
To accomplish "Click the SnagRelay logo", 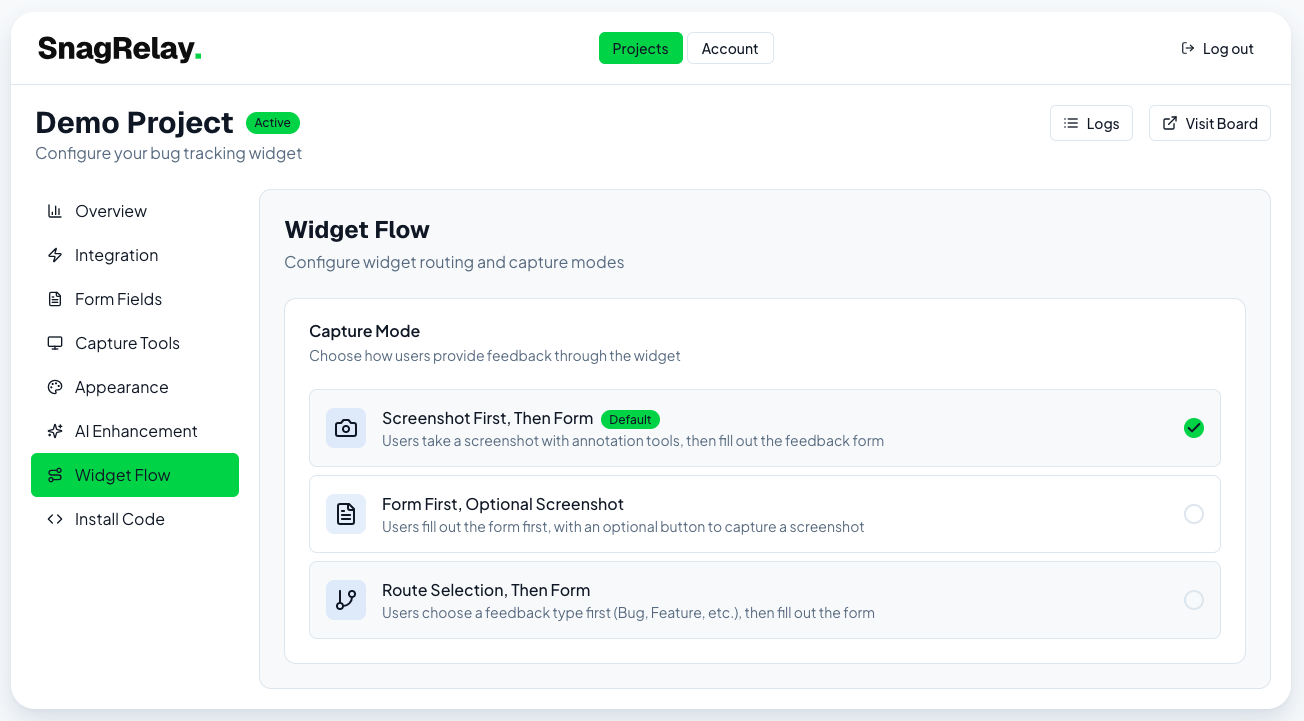I will 120,48.
